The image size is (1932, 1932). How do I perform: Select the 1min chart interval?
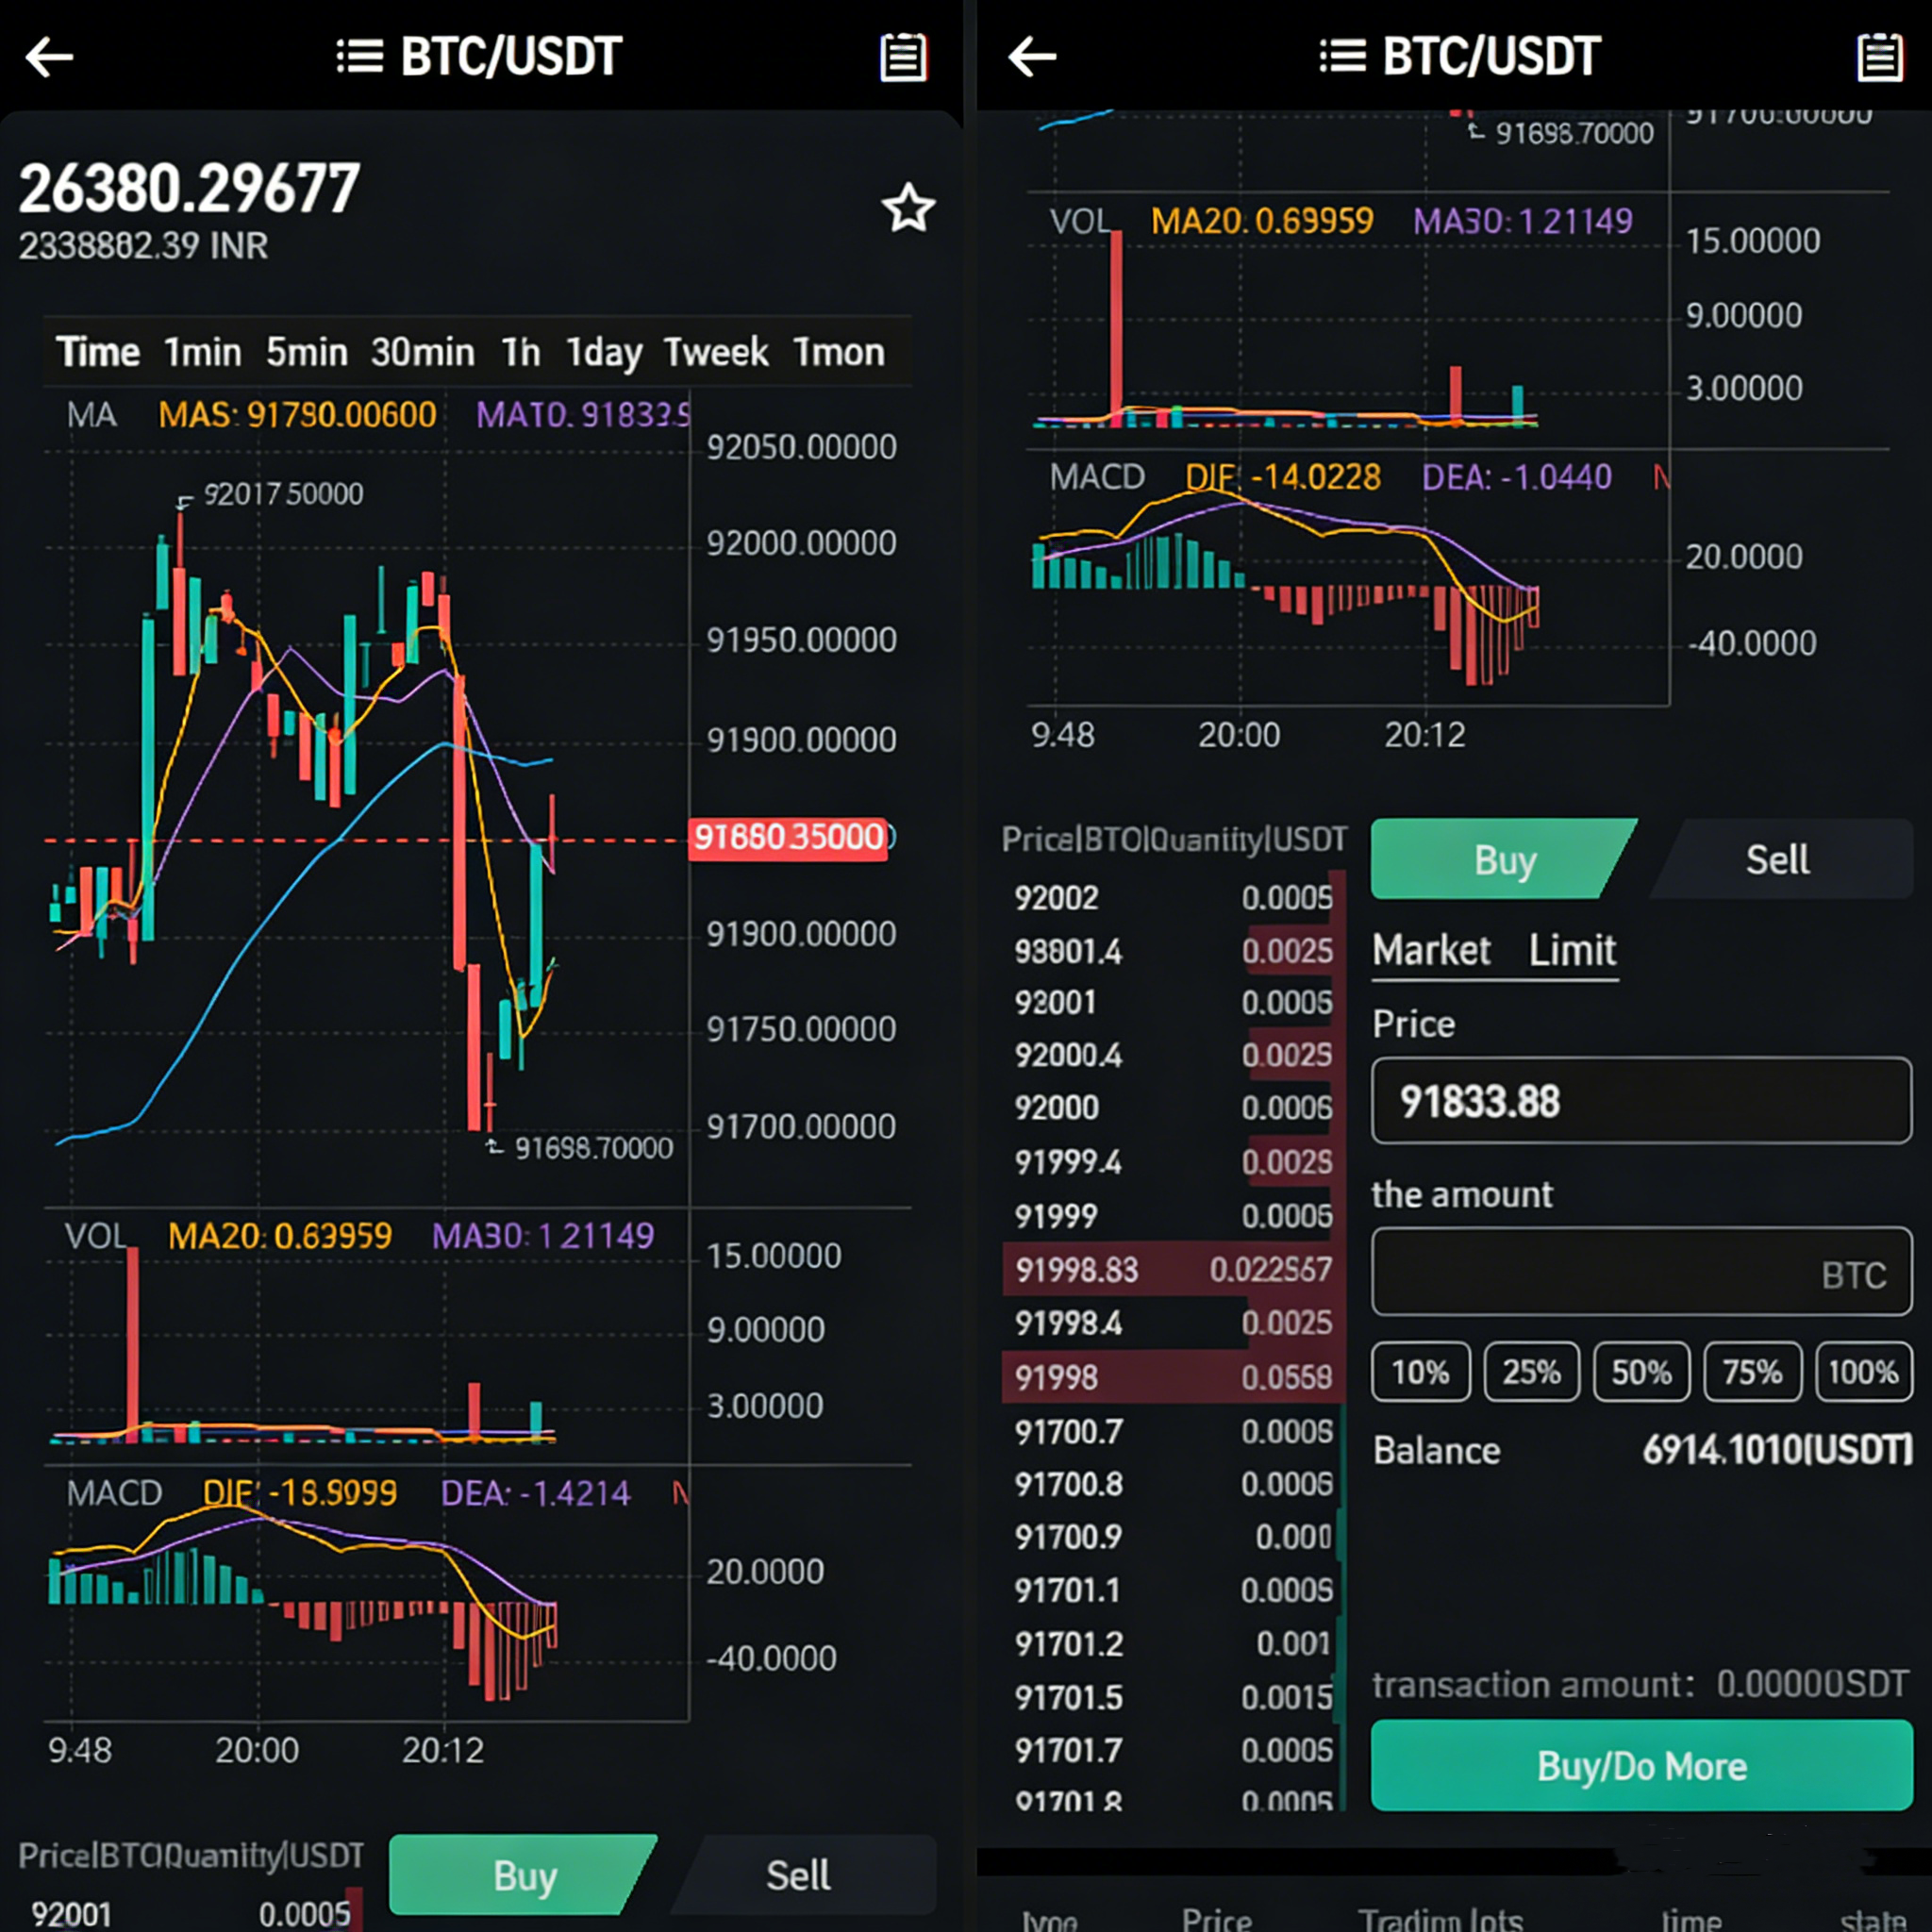tap(202, 353)
